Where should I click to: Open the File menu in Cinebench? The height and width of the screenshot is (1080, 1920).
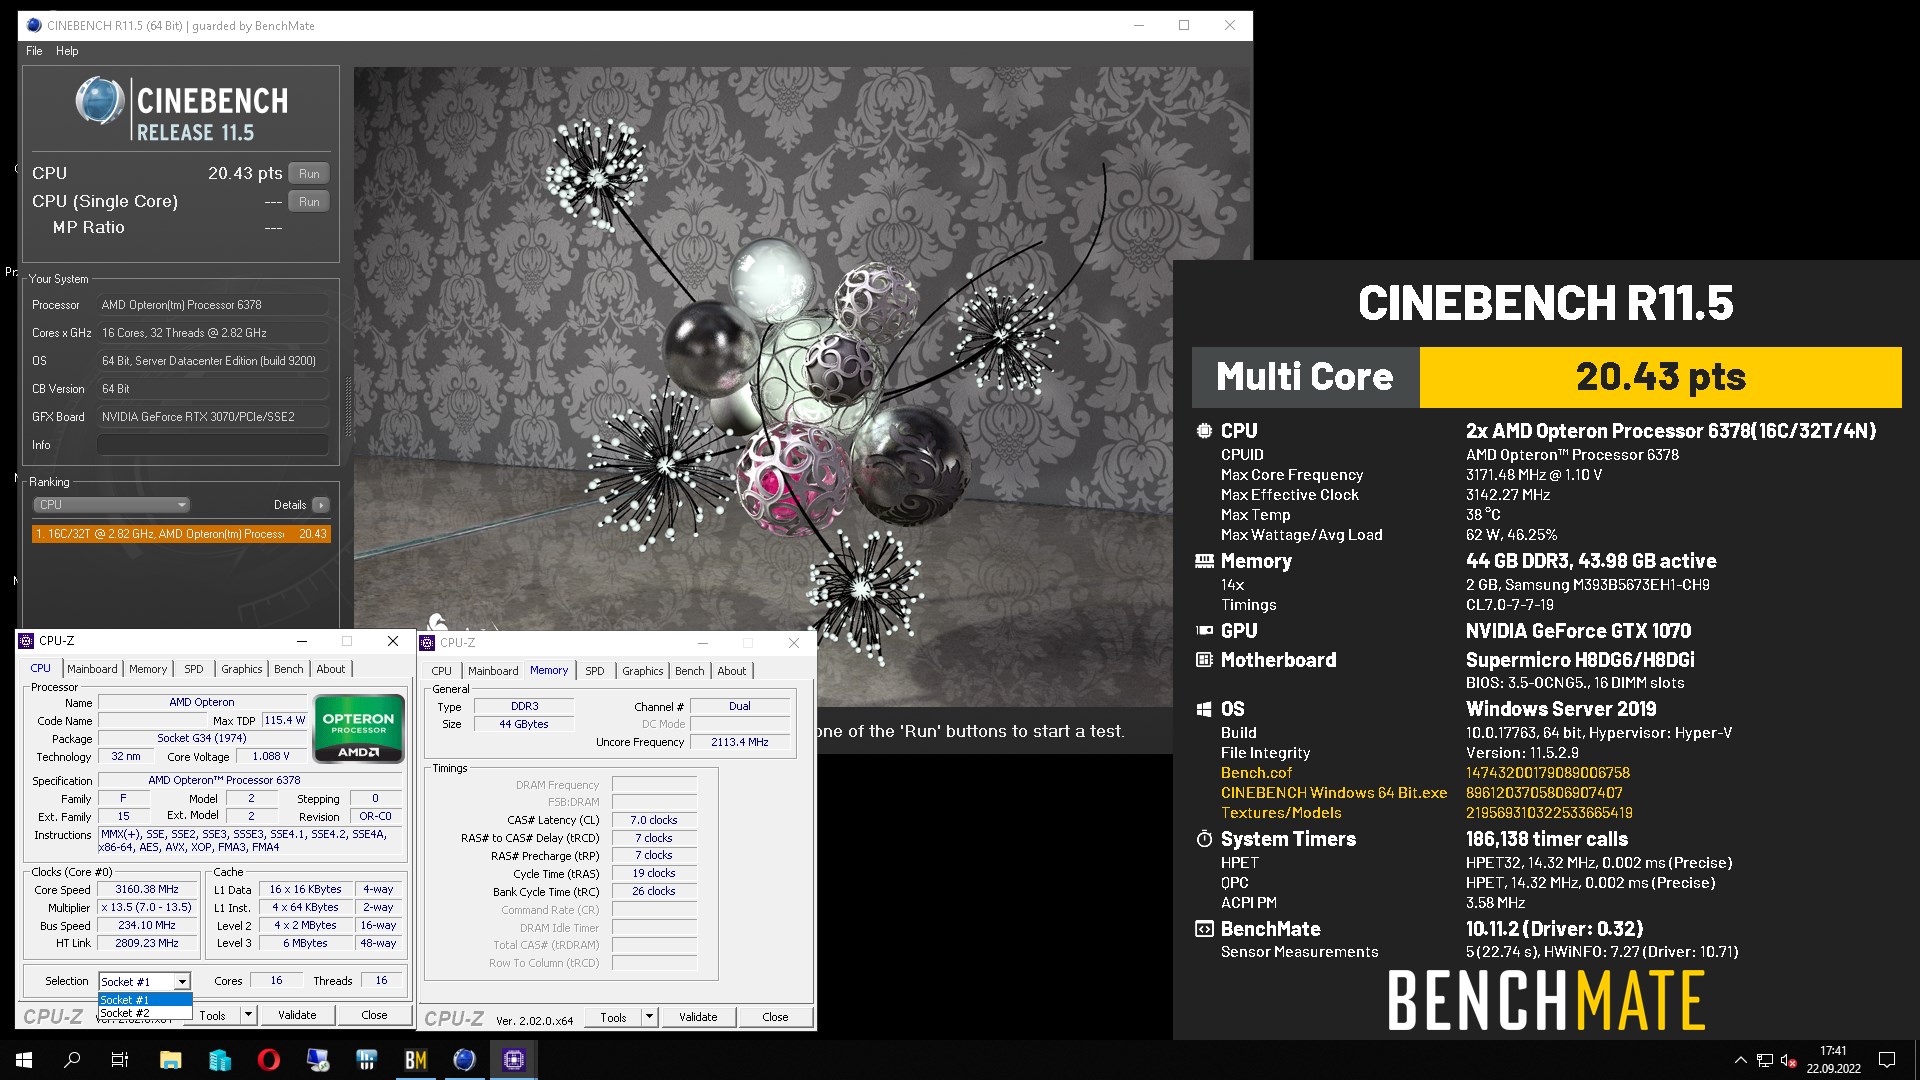(34, 51)
